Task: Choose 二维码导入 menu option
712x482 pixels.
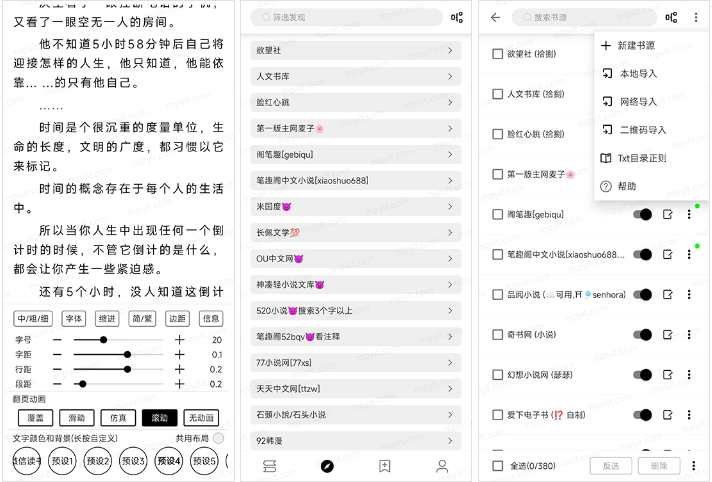Action: pos(642,130)
